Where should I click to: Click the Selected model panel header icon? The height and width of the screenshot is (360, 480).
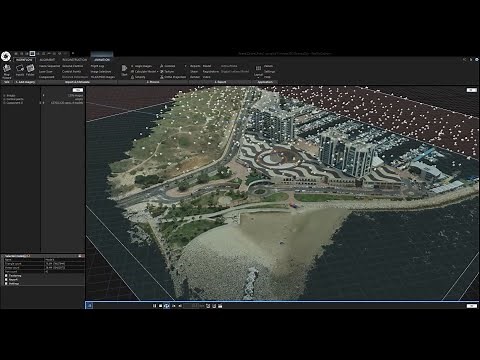coord(80,256)
